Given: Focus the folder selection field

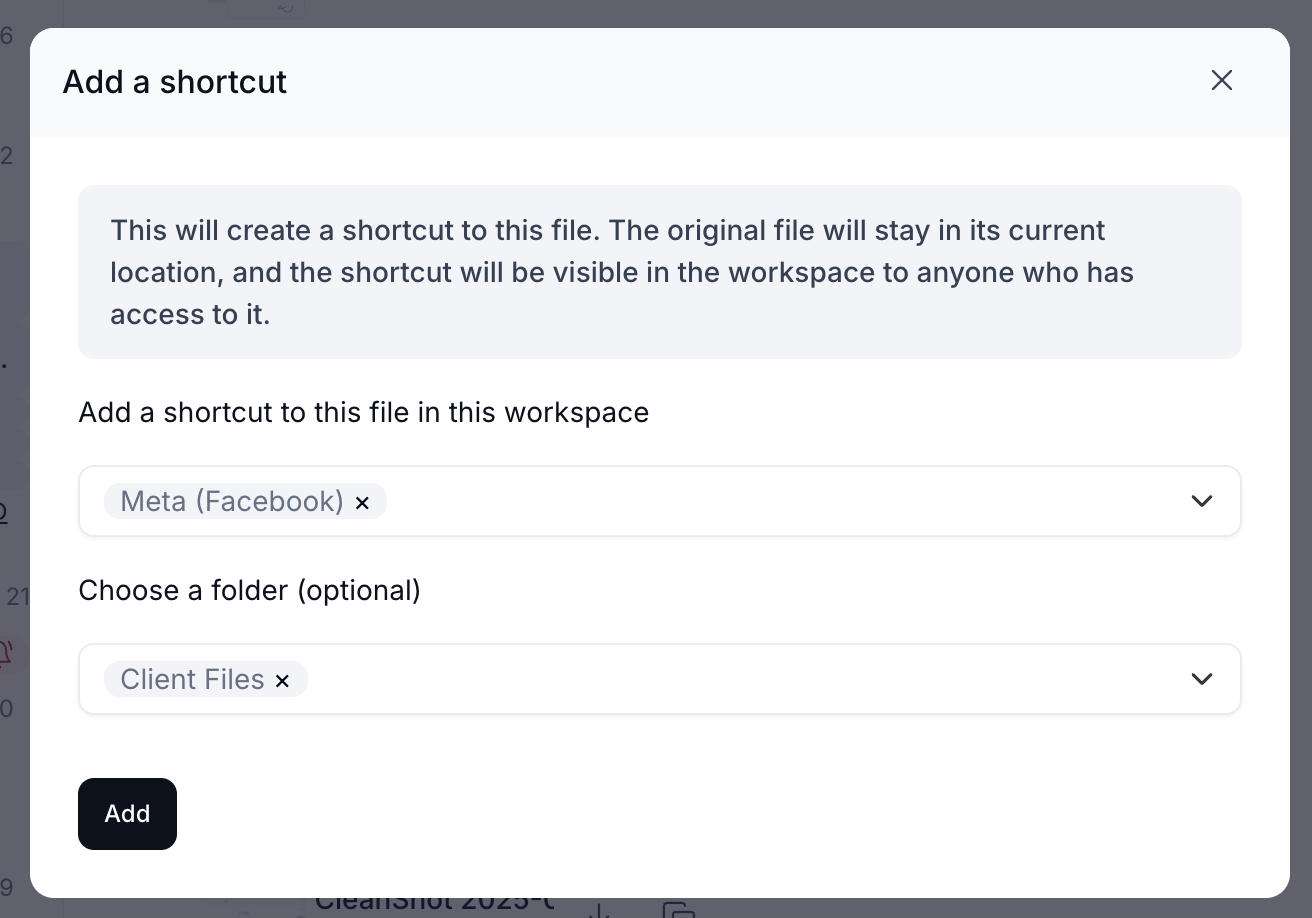Looking at the screenshot, I should [660, 679].
